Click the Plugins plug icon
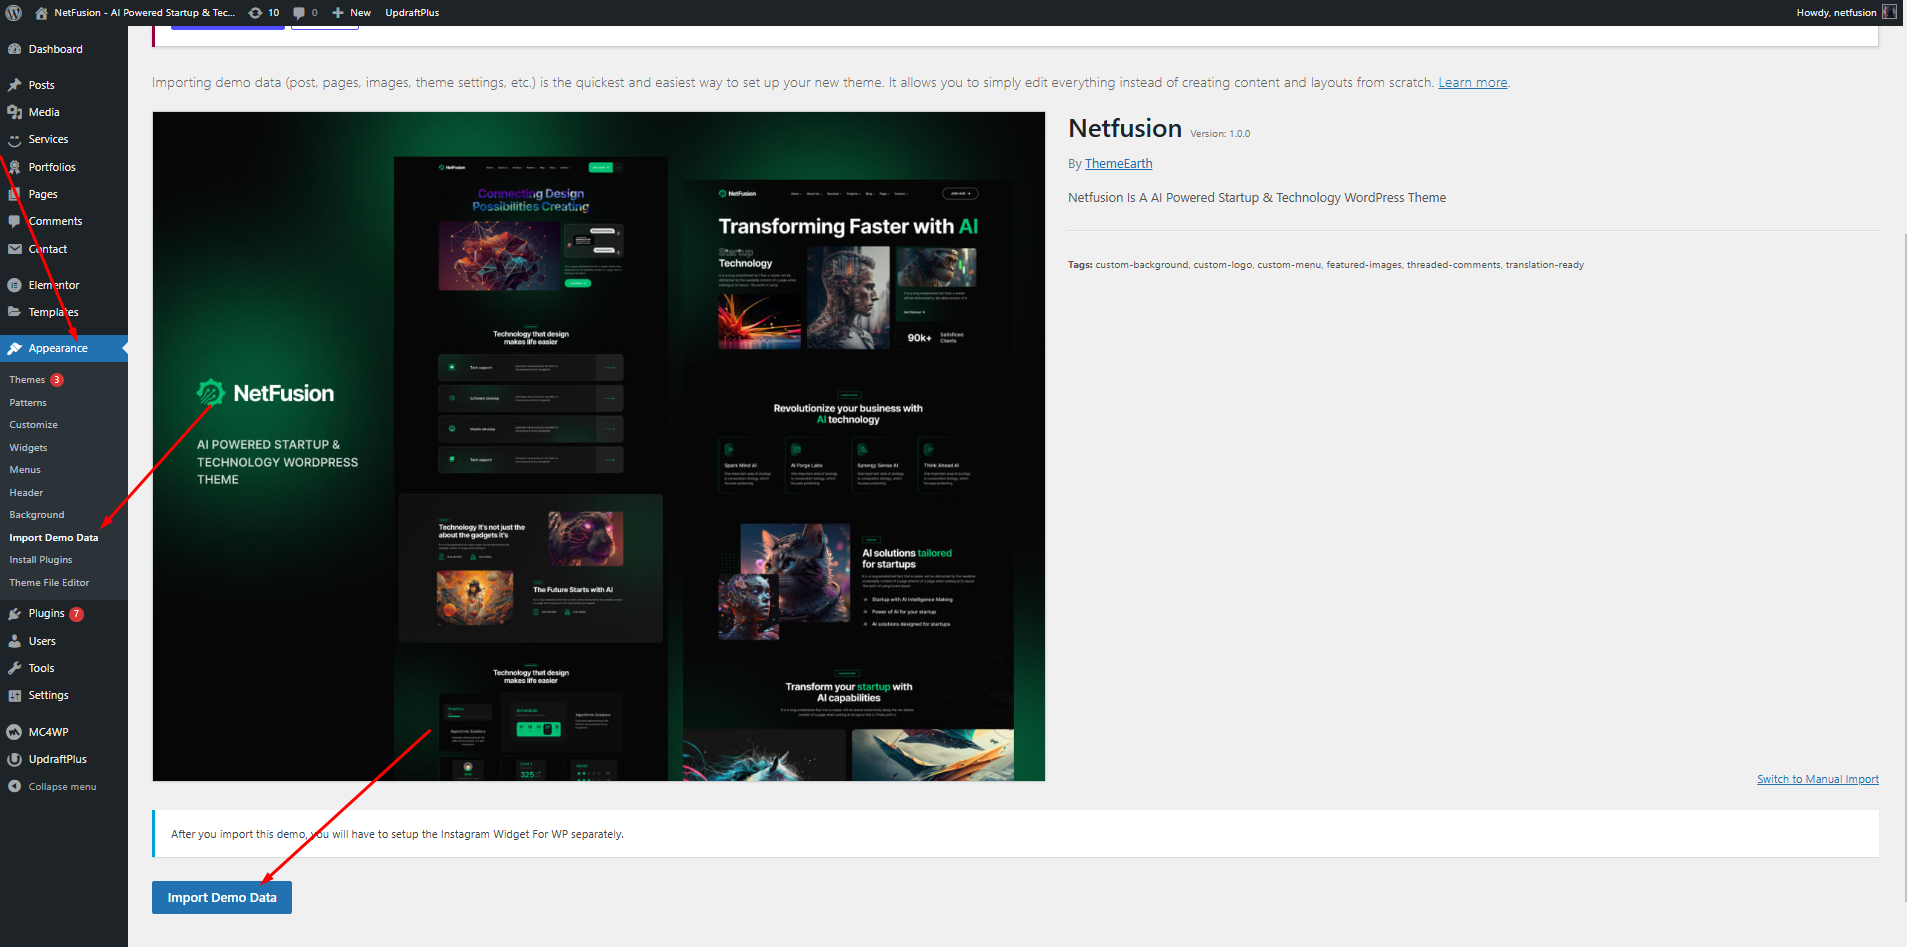This screenshot has width=1907, height=947. [14, 614]
